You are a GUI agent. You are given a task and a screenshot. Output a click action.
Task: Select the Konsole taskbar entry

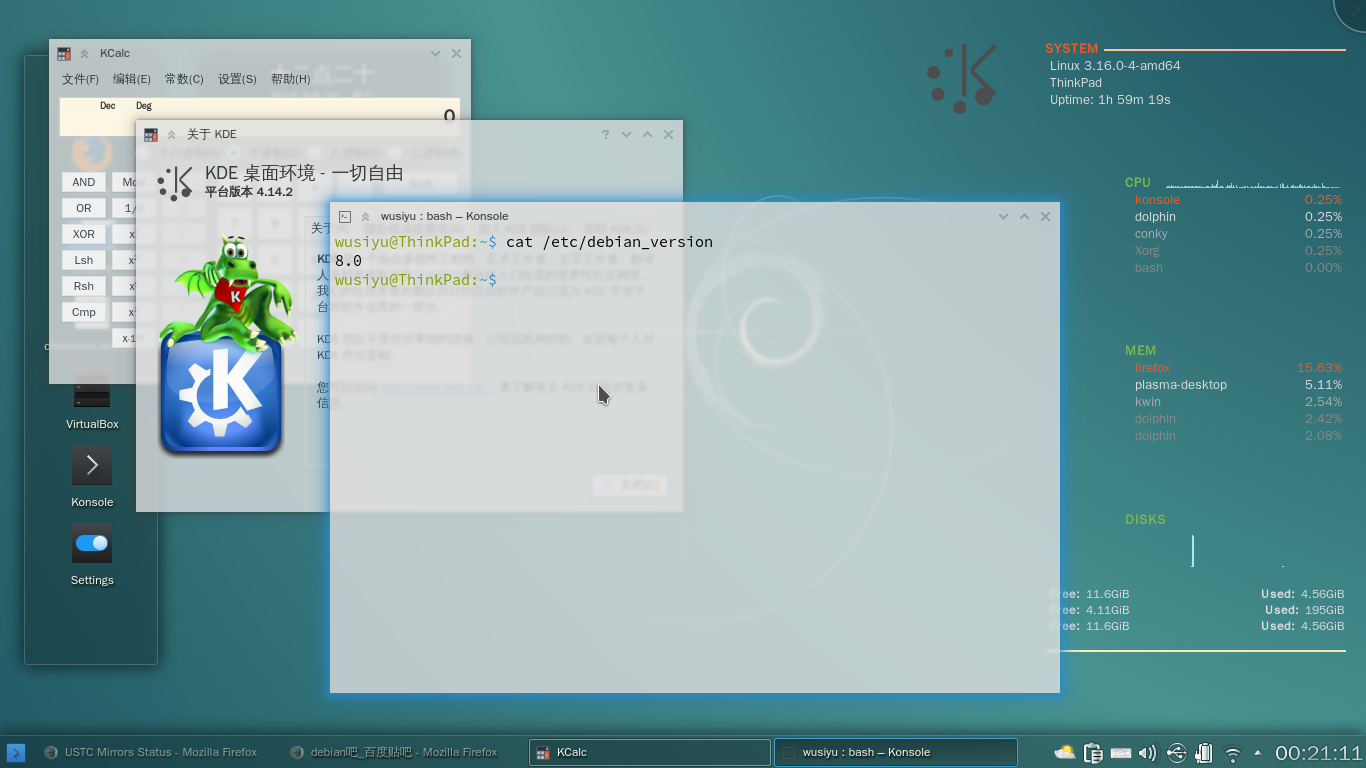[896, 752]
